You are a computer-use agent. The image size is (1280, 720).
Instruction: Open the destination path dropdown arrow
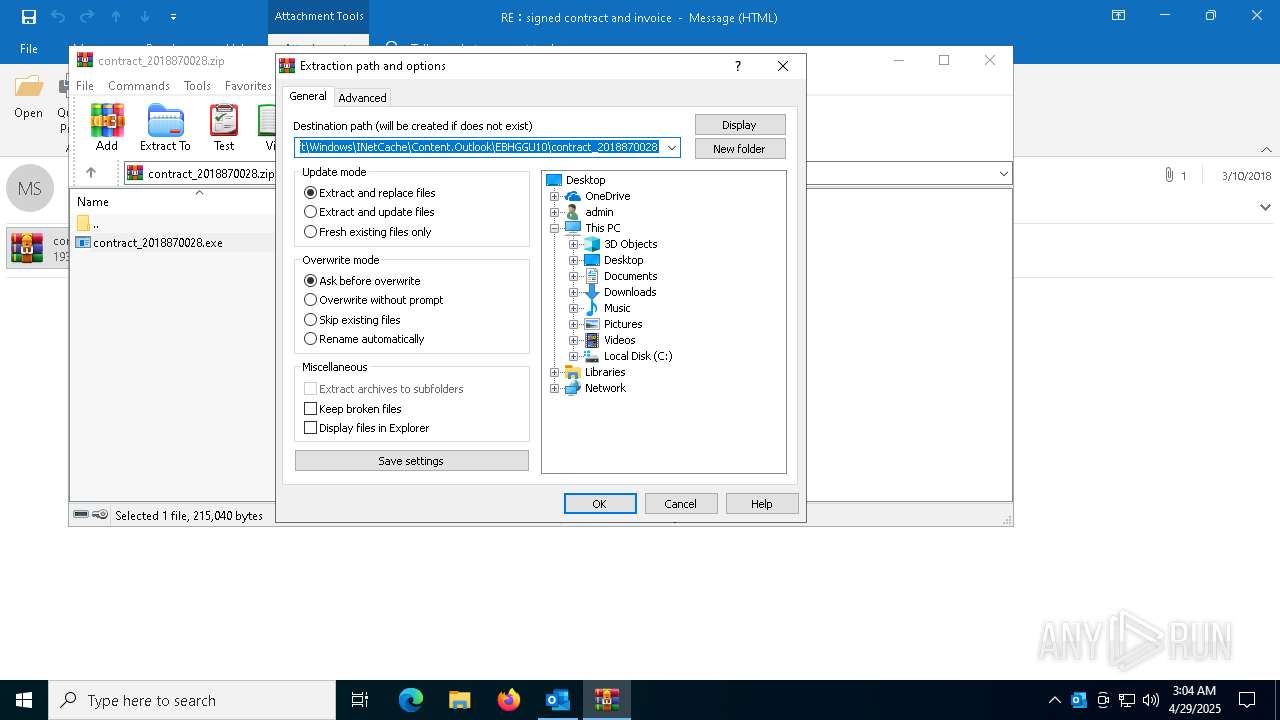672,148
